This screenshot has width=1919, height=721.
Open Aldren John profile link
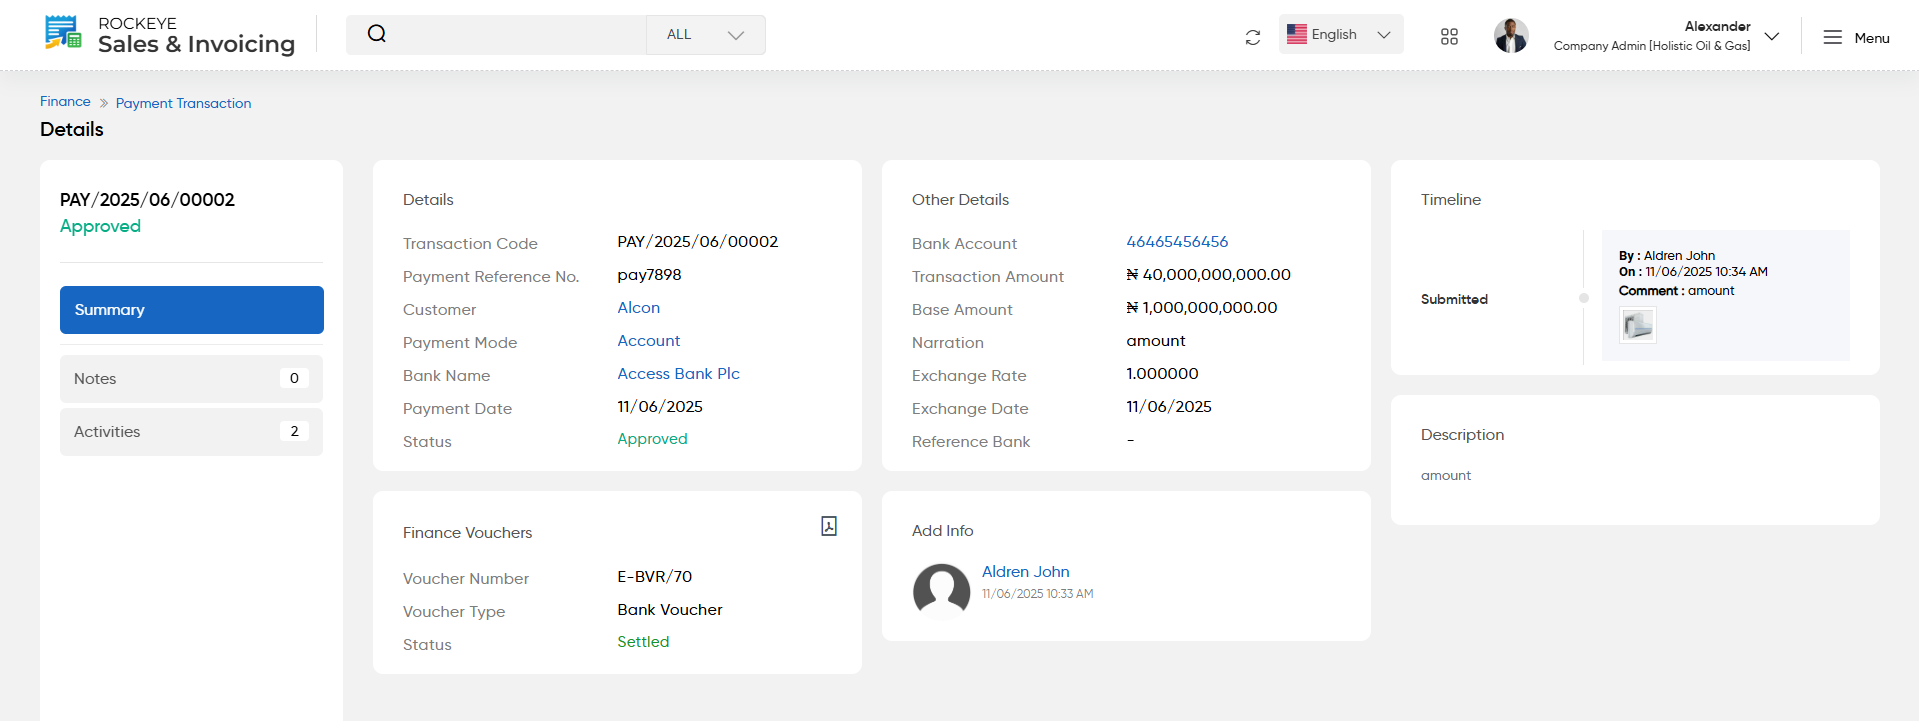click(x=1026, y=572)
